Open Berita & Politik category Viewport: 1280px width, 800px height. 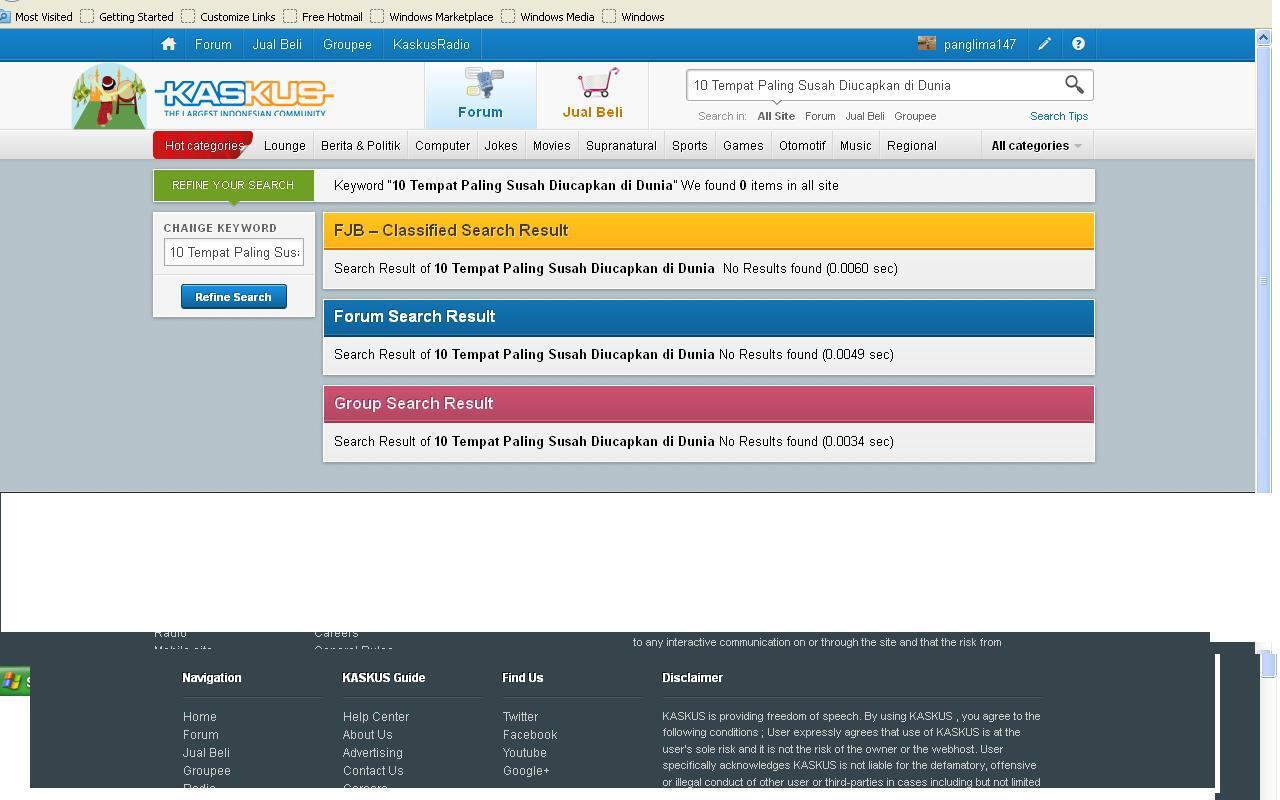(361, 145)
